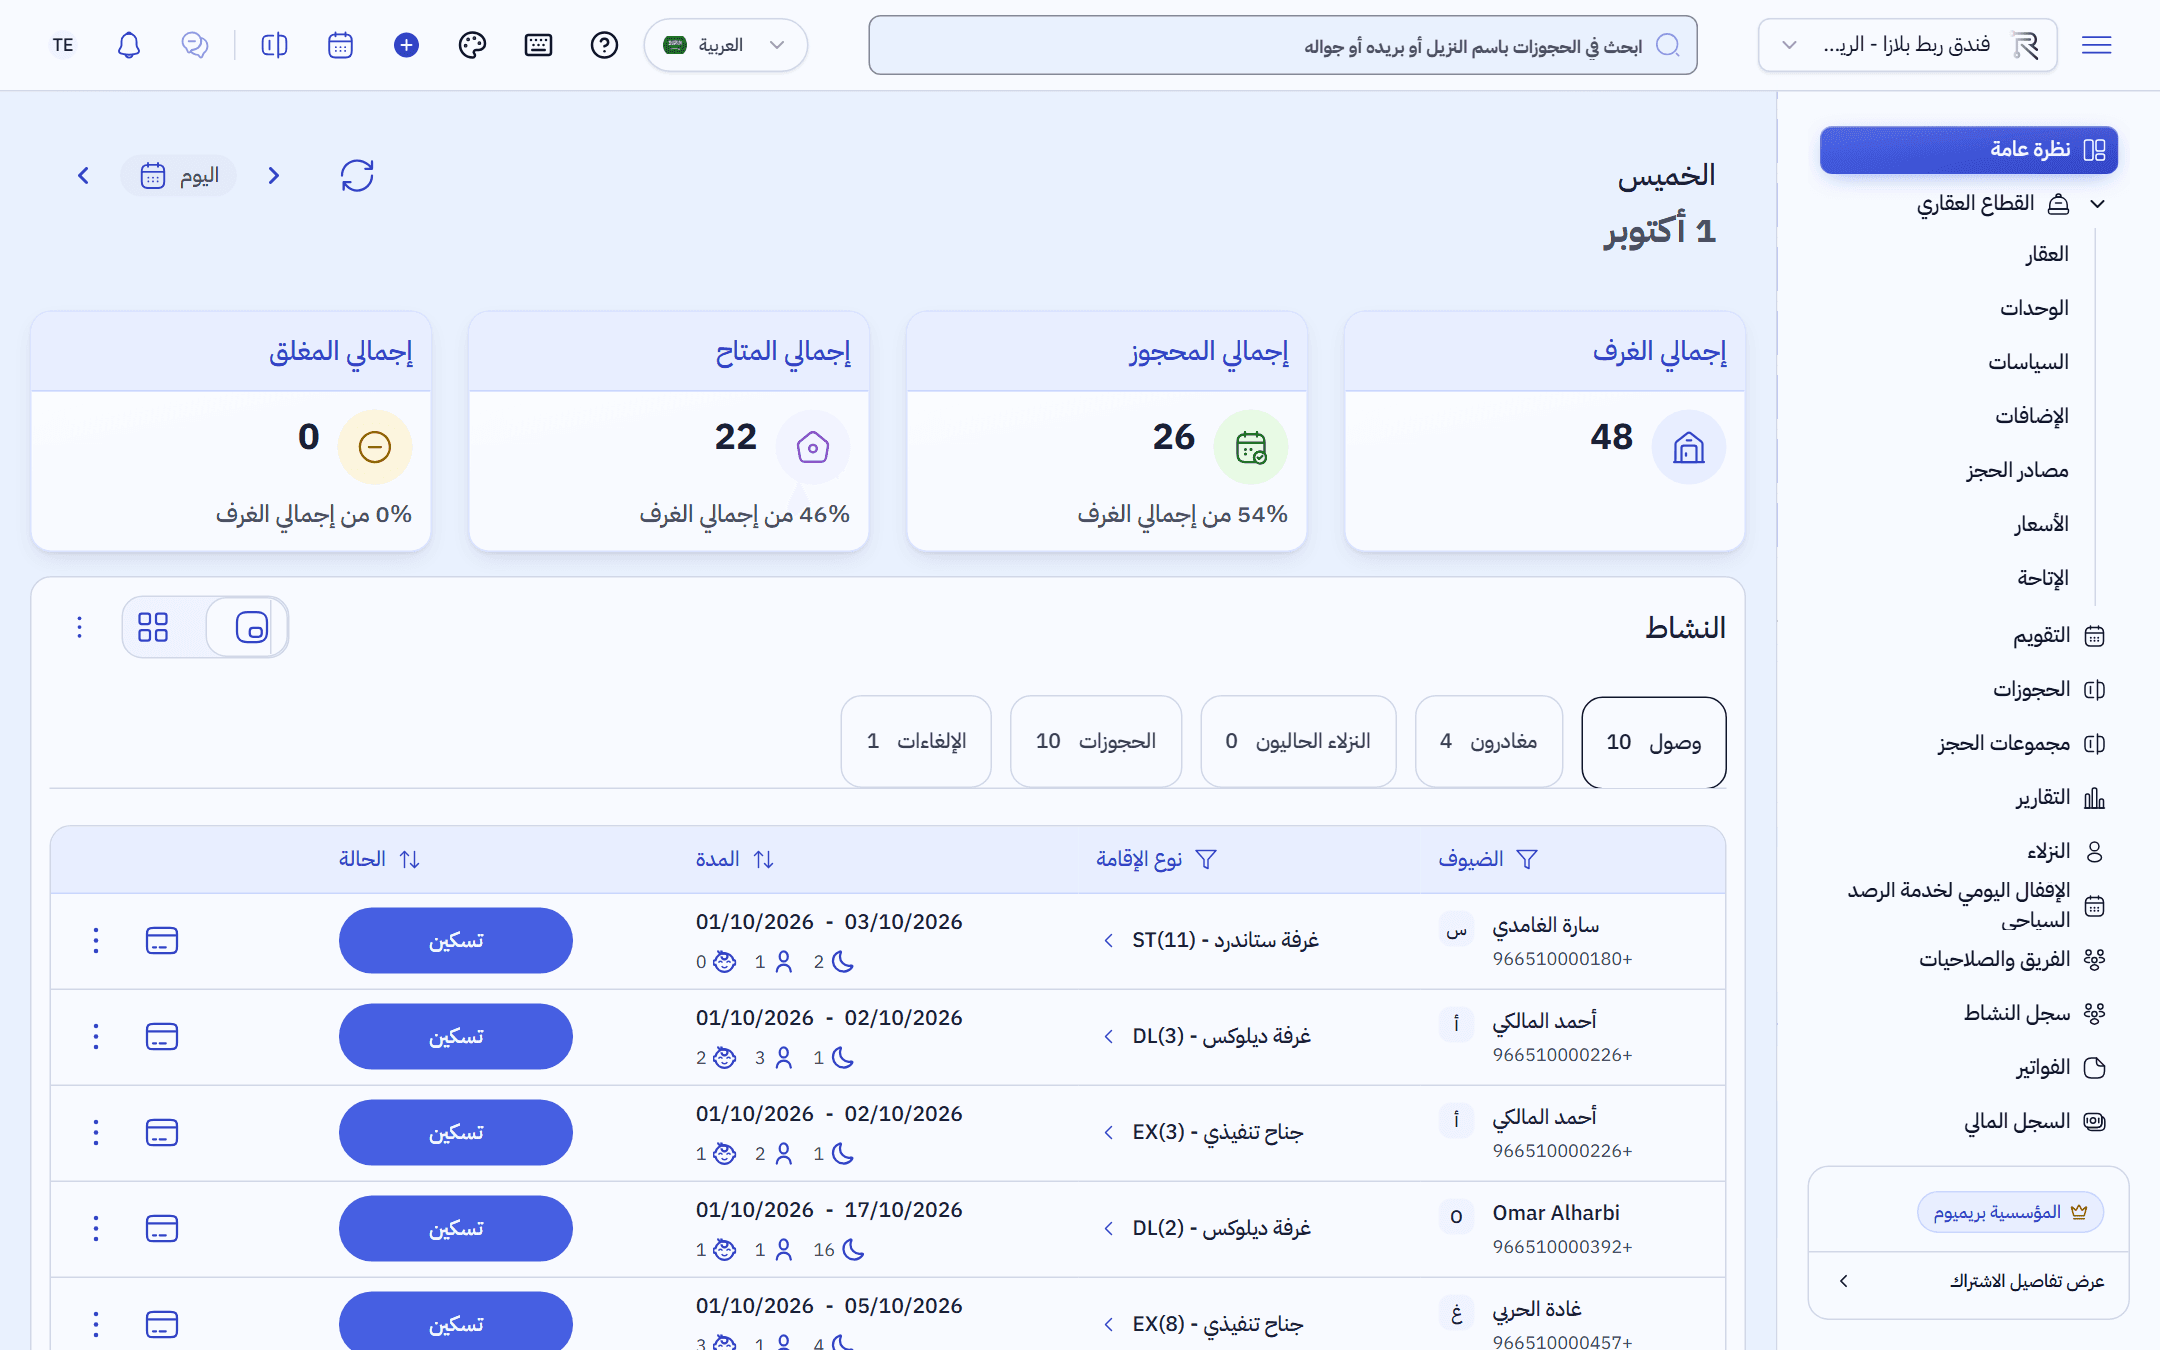Open the TE user avatar
This screenshot has height=1350, width=2160.
pos(63,45)
